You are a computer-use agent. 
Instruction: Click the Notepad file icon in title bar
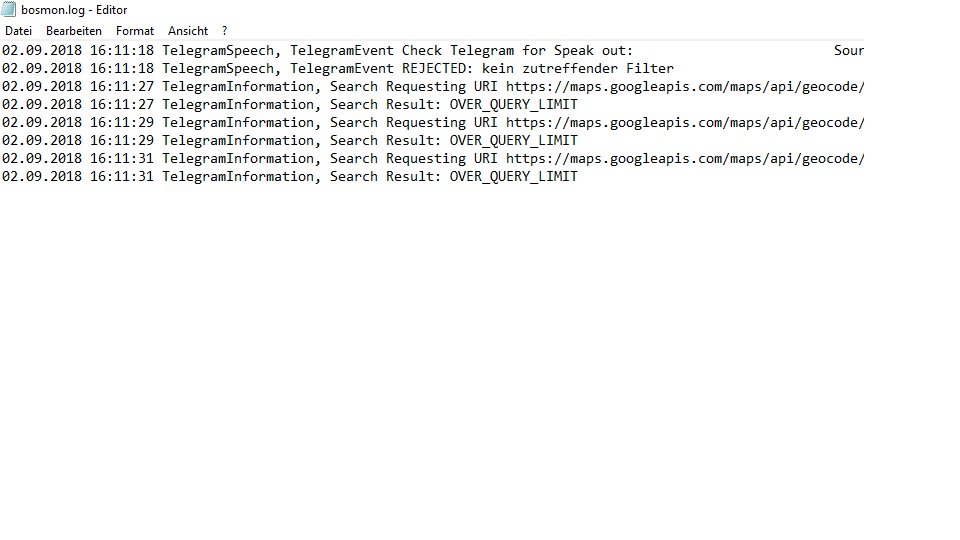point(9,10)
